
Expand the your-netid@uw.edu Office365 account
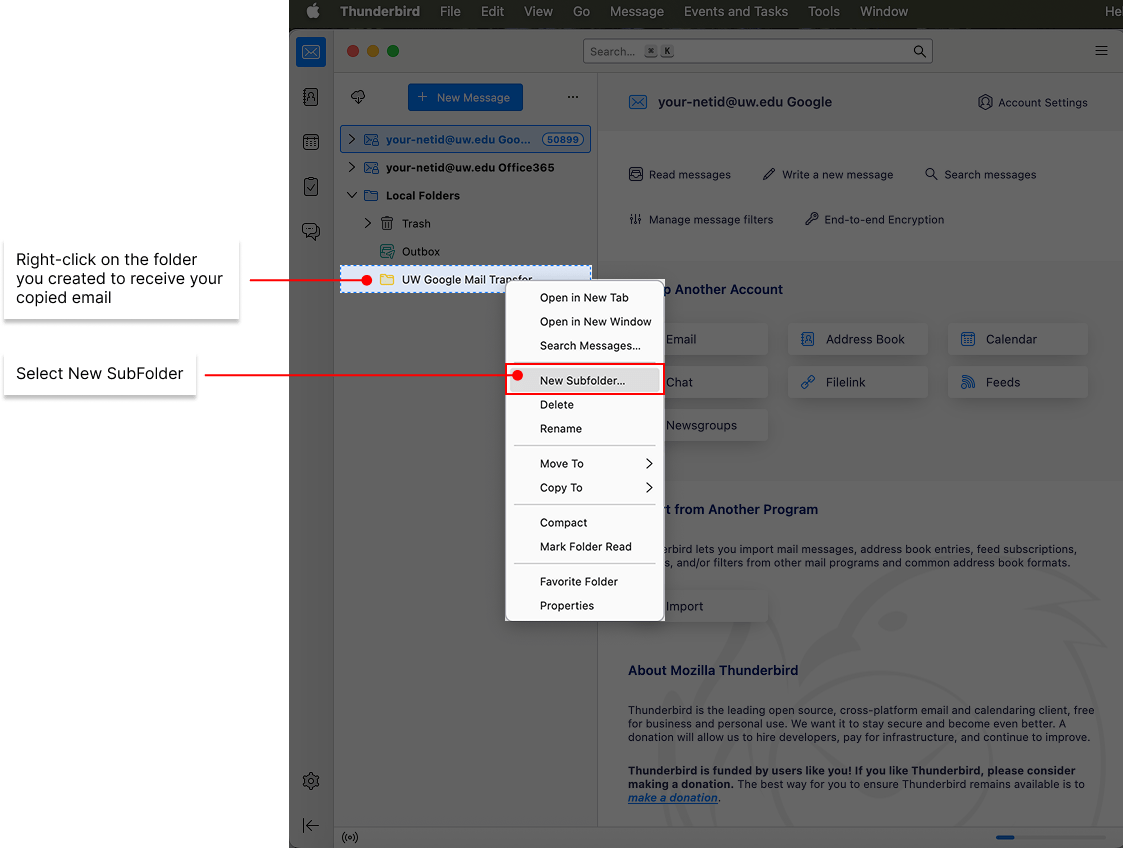[352, 167]
